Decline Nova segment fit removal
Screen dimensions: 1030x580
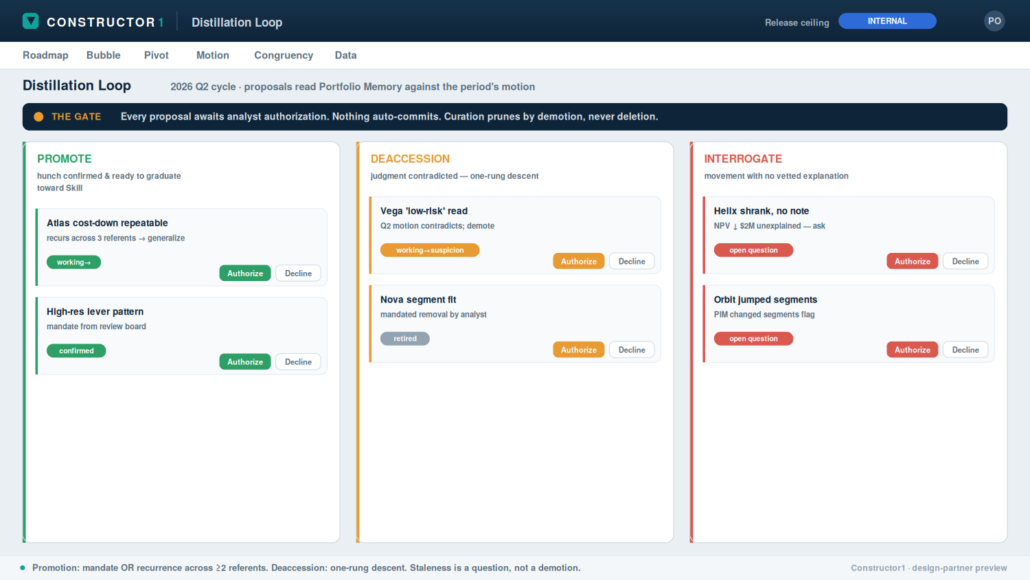point(632,350)
